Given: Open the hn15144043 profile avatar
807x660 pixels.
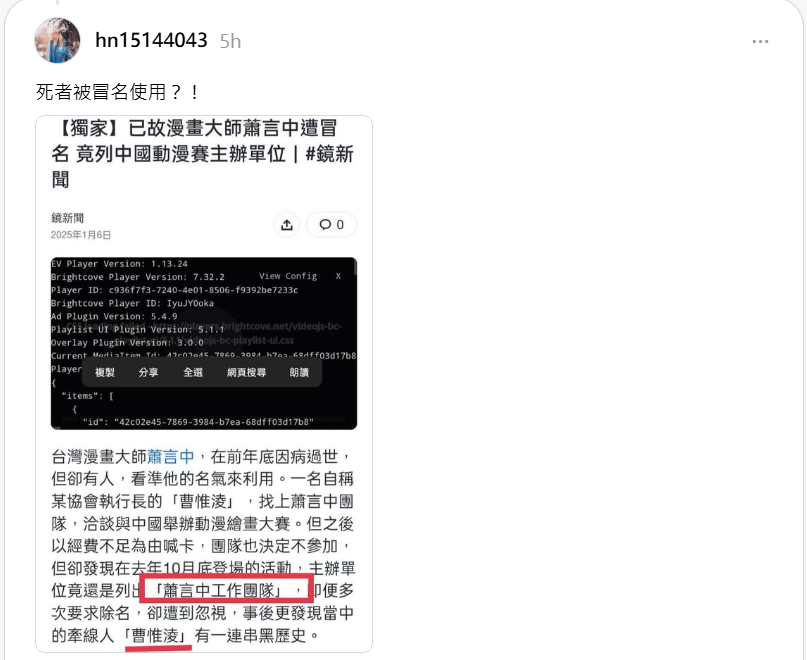Looking at the screenshot, I should (57, 40).
